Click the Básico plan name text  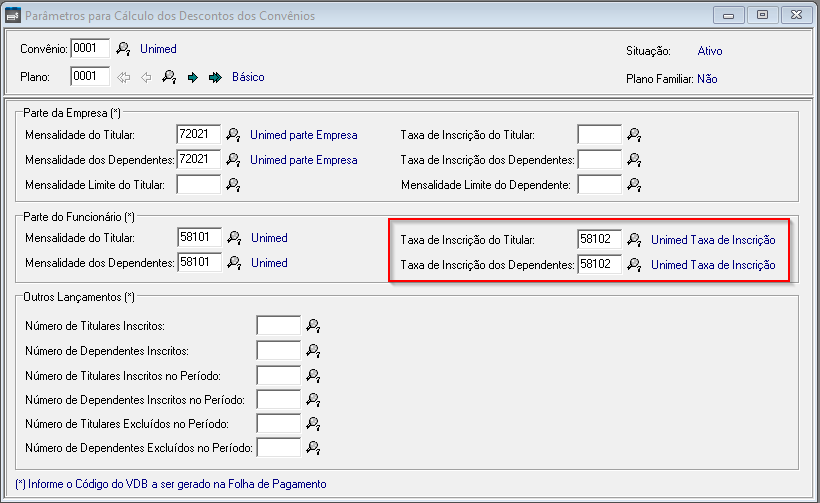tap(248, 77)
